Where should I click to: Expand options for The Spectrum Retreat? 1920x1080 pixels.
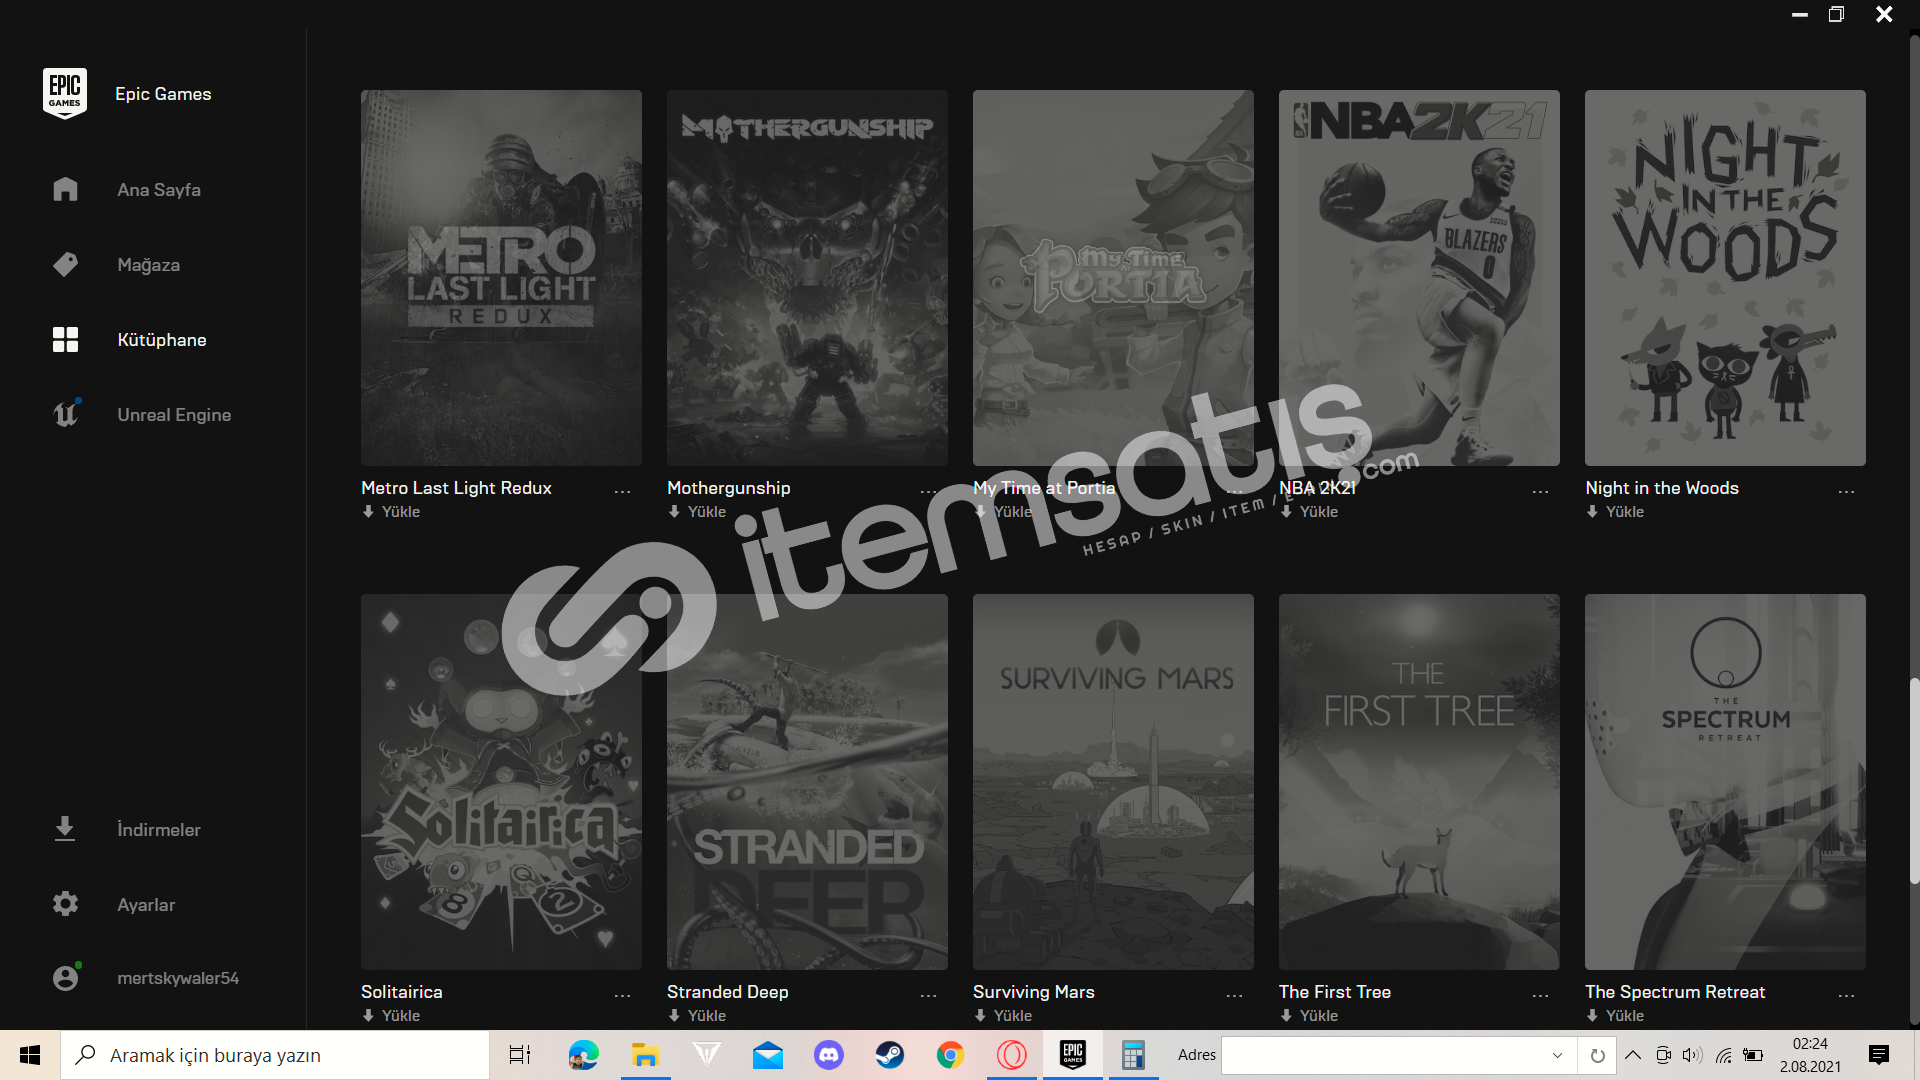pos(1846,995)
